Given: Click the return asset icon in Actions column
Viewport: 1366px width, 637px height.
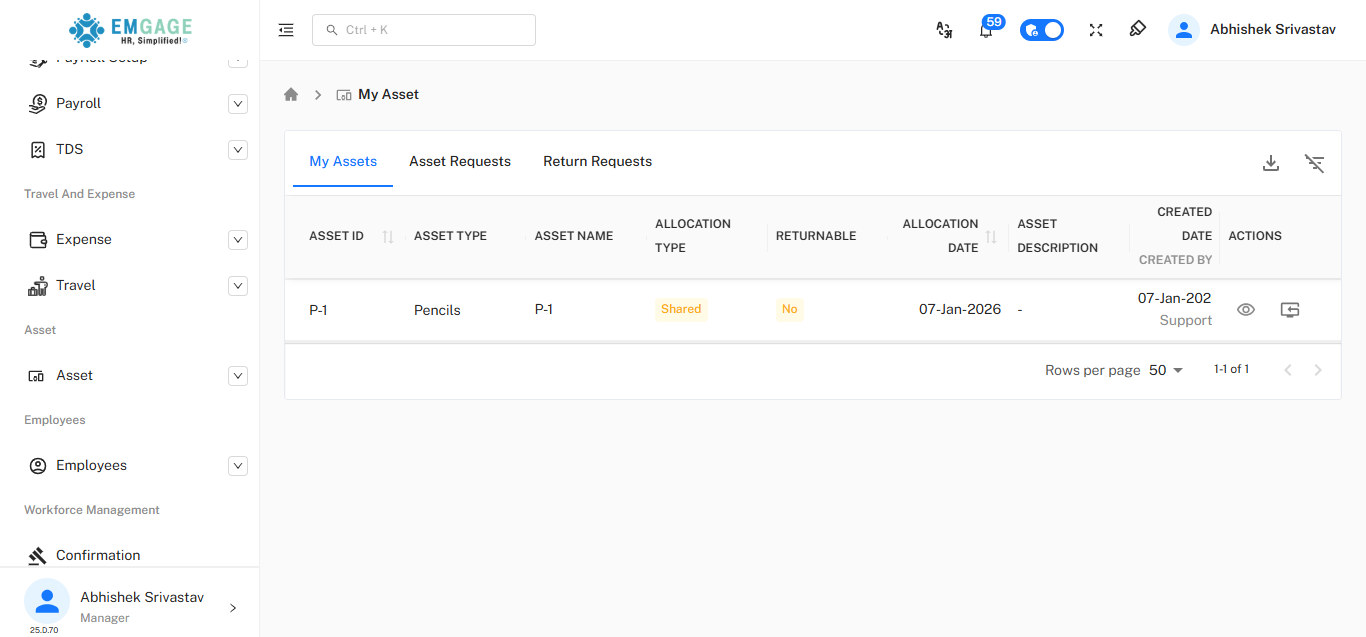Looking at the screenshot, I should (x=1289, y=310).
